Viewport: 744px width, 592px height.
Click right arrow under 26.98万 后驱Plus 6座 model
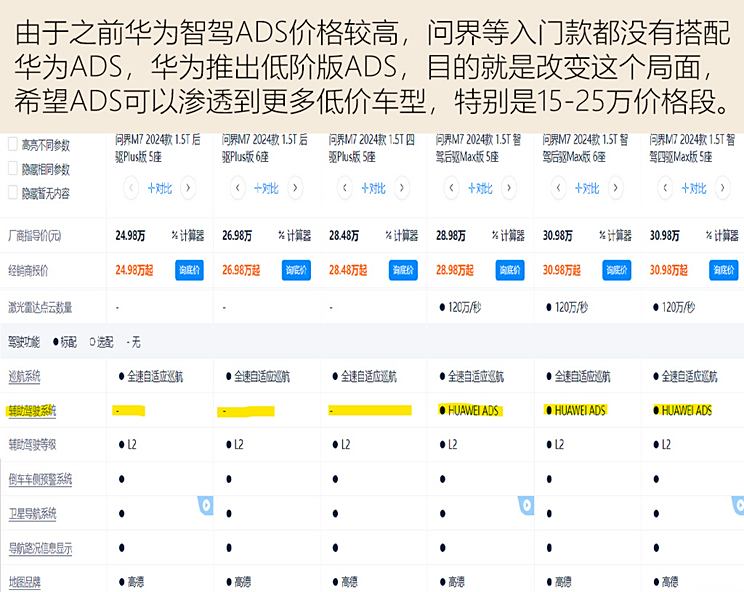click(x=295, y=188)
